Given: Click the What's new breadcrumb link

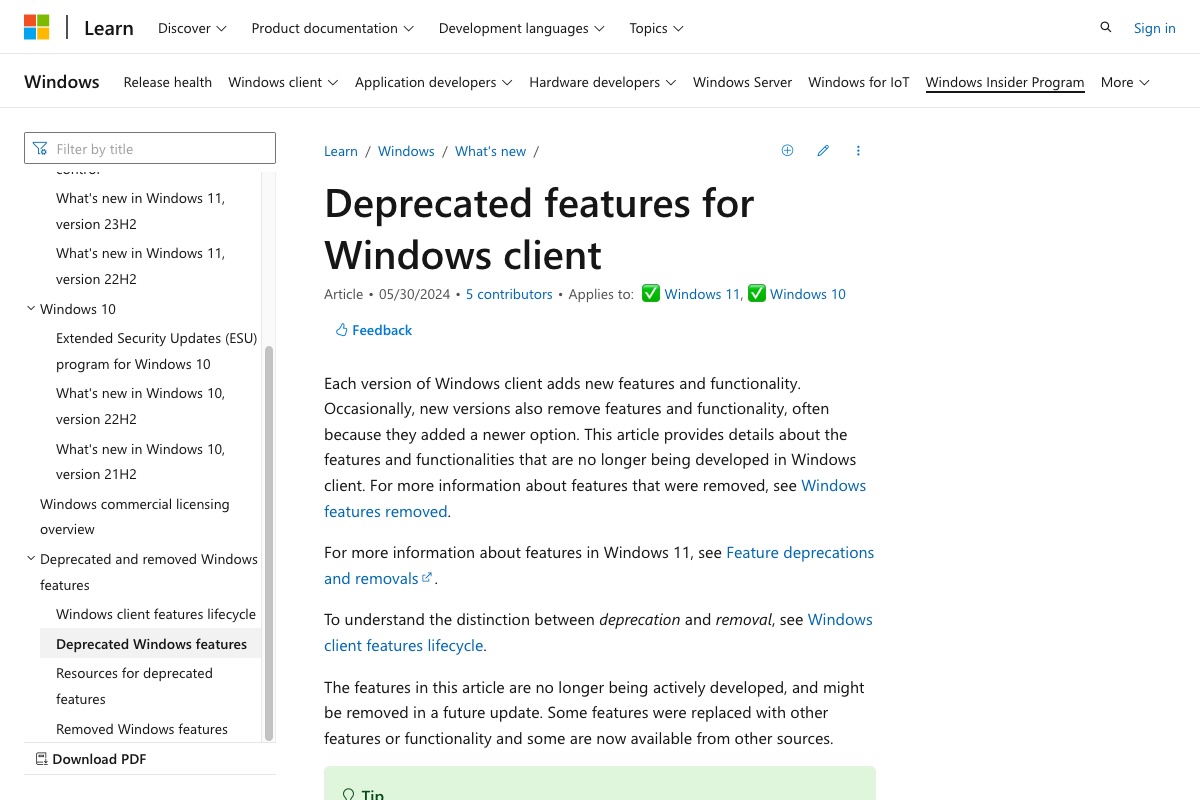Looking at the screenshot, I should click(490, 151).
